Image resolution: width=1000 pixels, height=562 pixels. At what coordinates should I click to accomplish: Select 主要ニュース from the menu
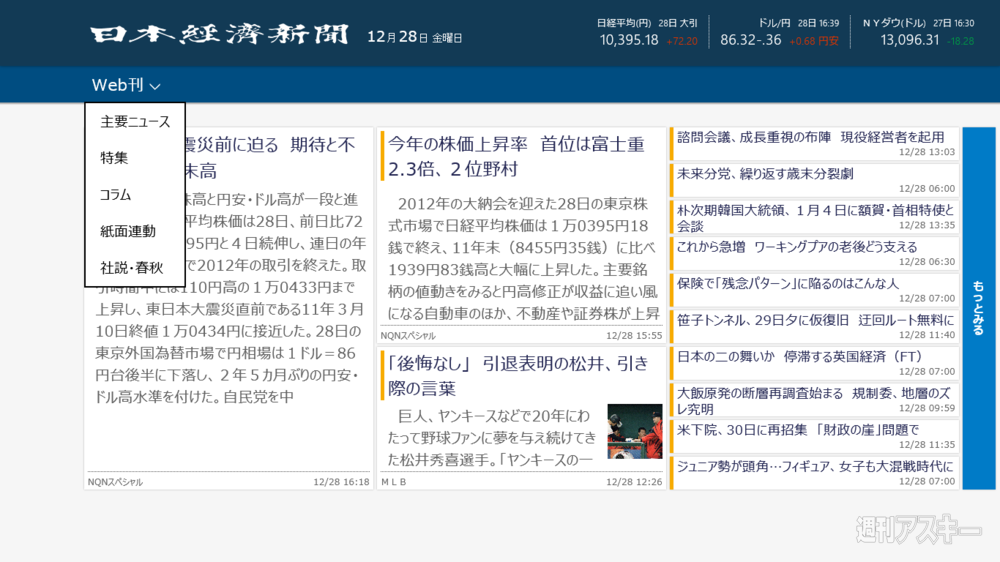(x=135, y=122)
